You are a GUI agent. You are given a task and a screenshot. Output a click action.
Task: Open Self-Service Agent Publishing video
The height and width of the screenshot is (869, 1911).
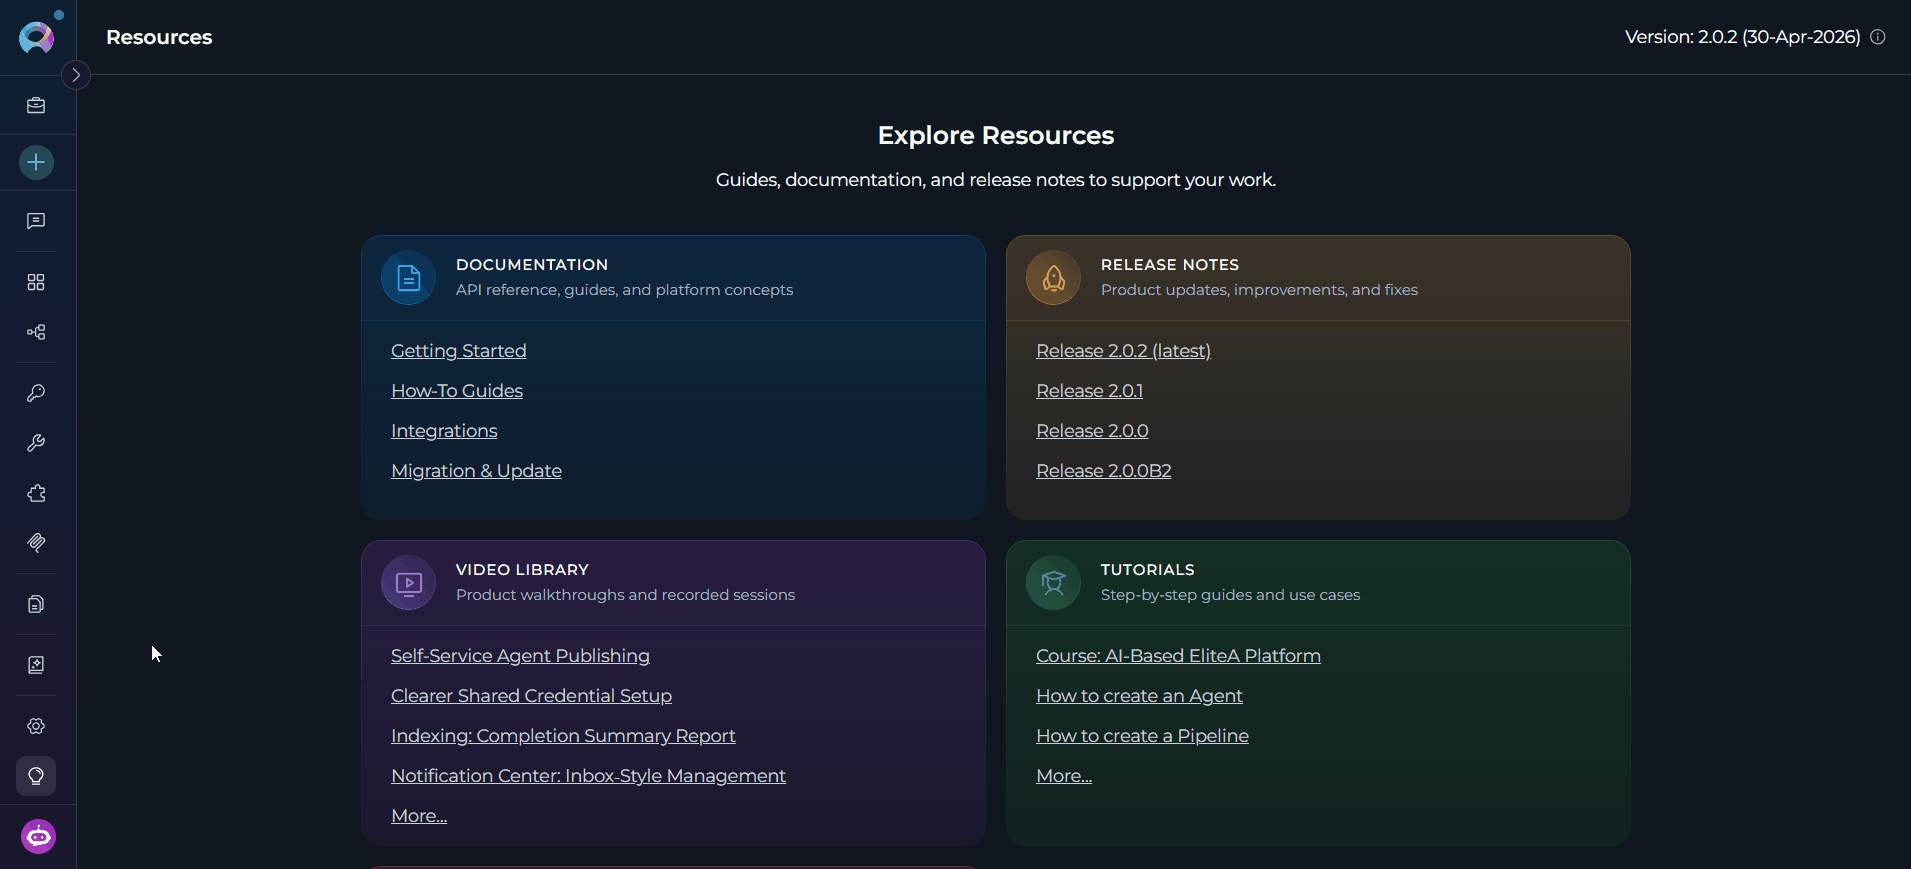pyautogui.click(x=520, y=656)
